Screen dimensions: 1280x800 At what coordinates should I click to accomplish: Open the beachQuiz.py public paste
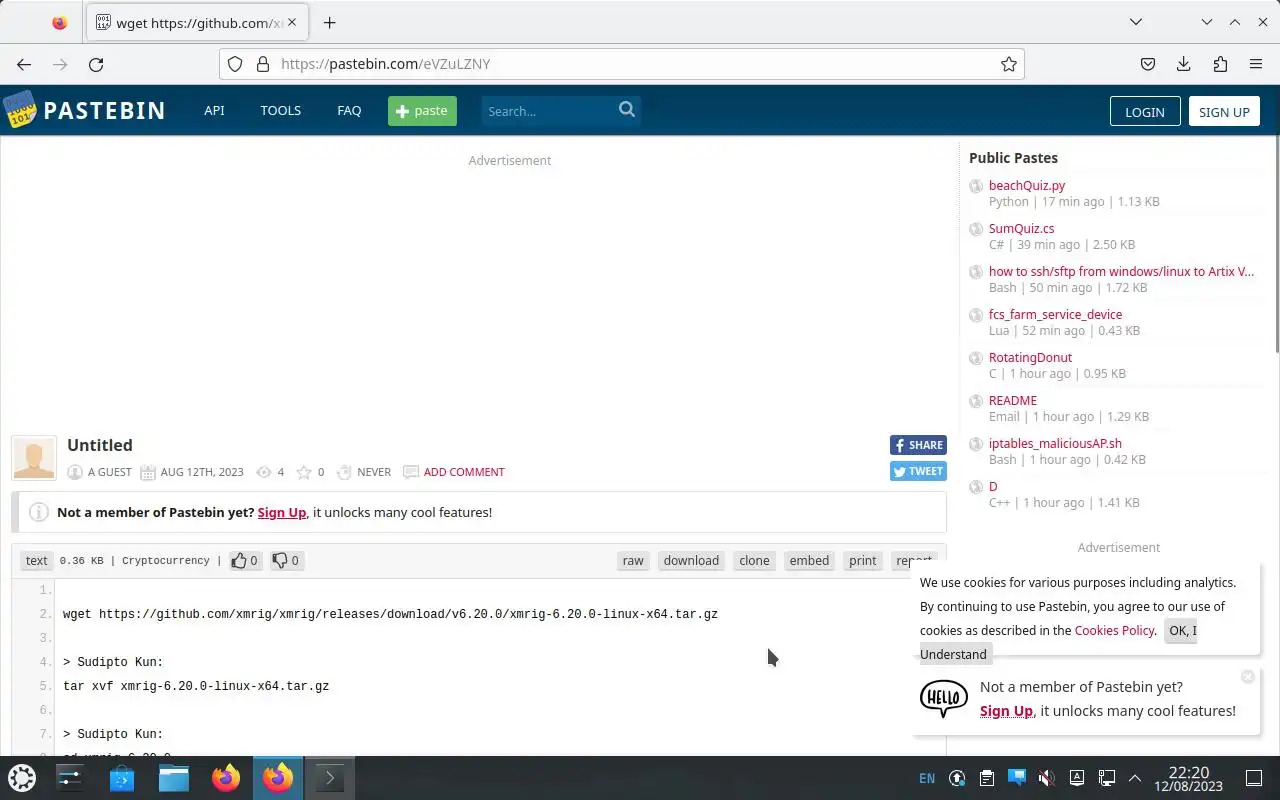[1027, 185]
